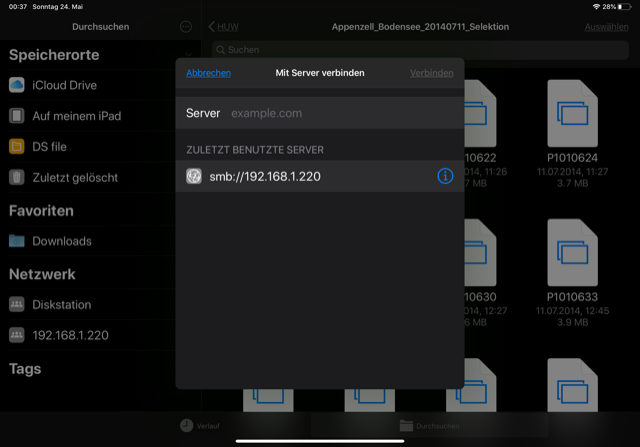Viewport: 640px width, 447px height.
Task: Open the P1010633 image file
Action: click(x=572, y=252)
